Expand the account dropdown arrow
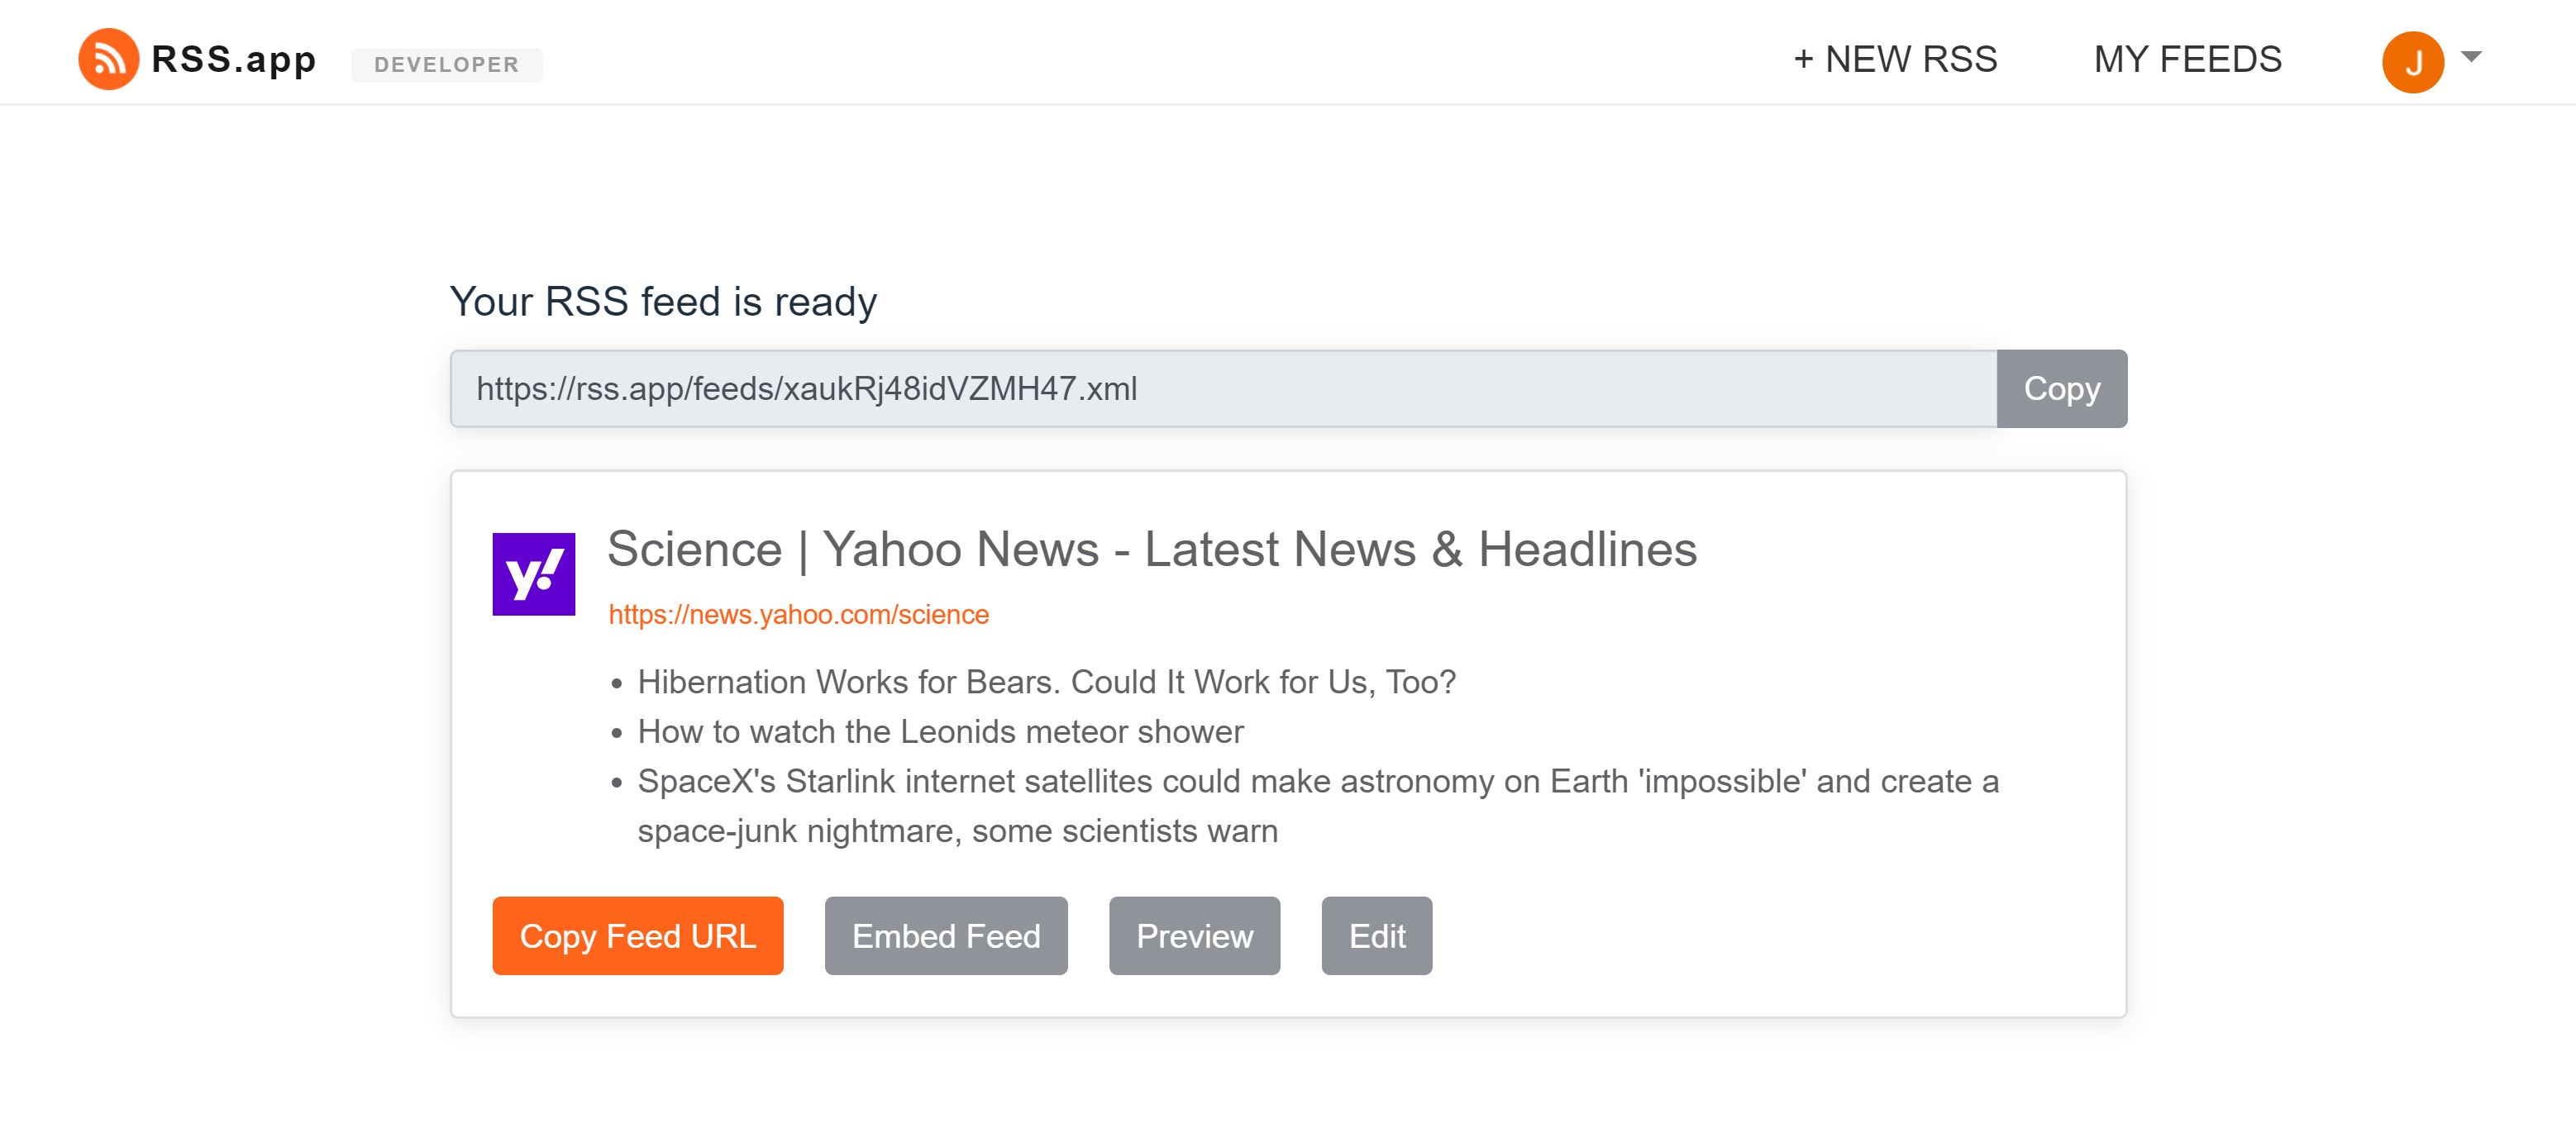 click(2470, 59)
